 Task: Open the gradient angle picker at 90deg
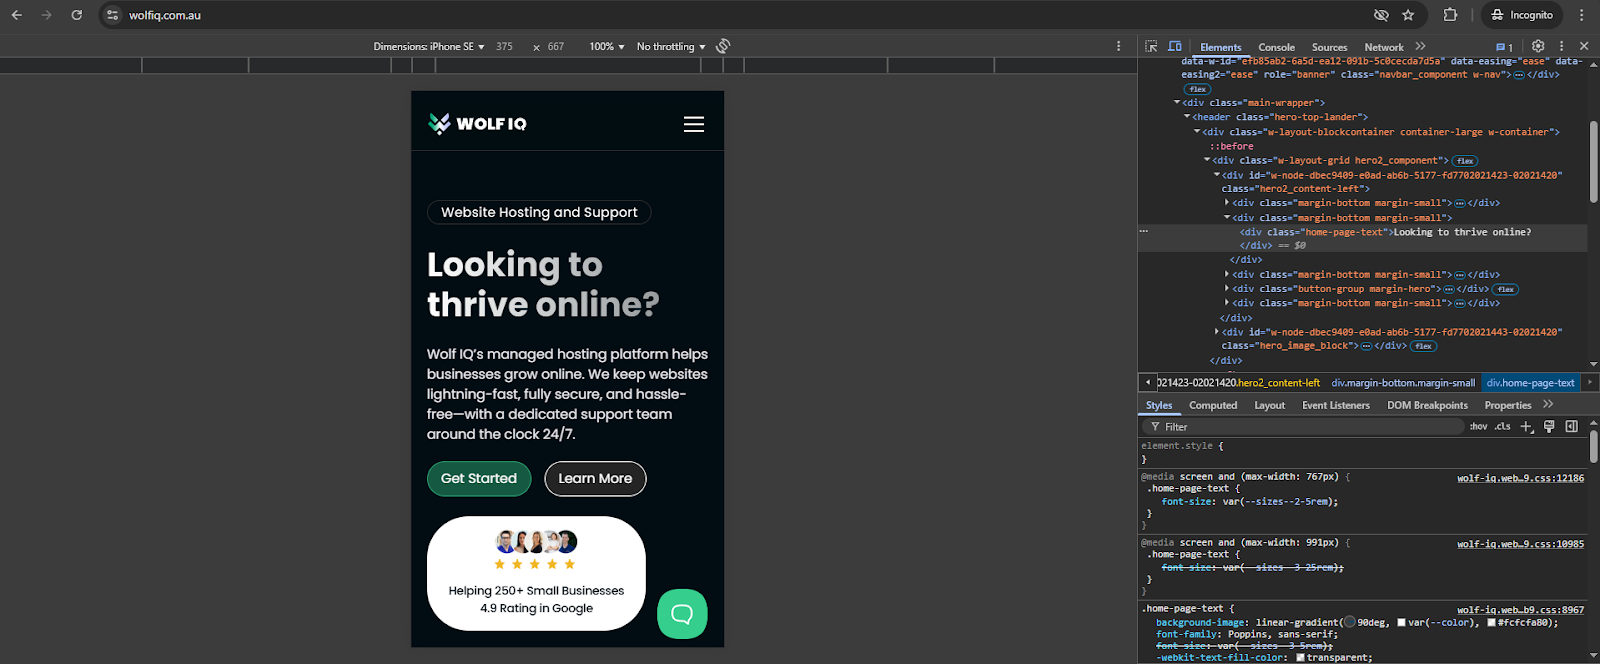pos(1349,622)
